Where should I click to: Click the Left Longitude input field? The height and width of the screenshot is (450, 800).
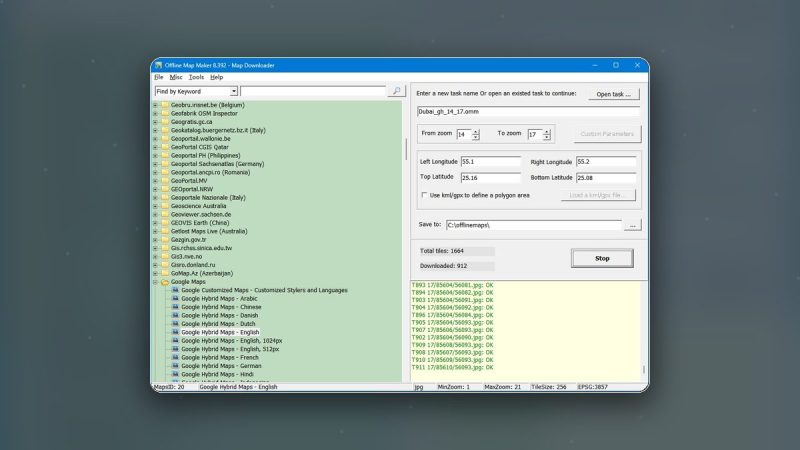click(490, 161)
